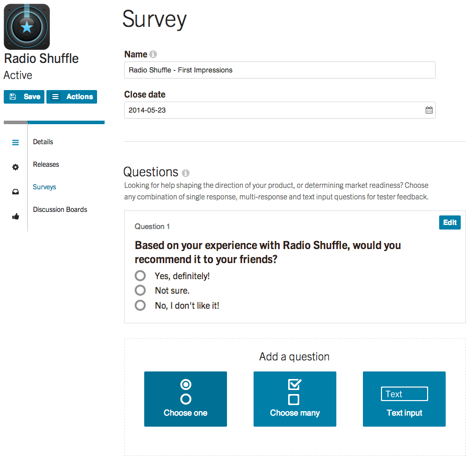Click the Radio Shuffle app icon
Image resolution: width=468 pixels, height=458 pixels.
pyautogui.click(x=27, y=27)
